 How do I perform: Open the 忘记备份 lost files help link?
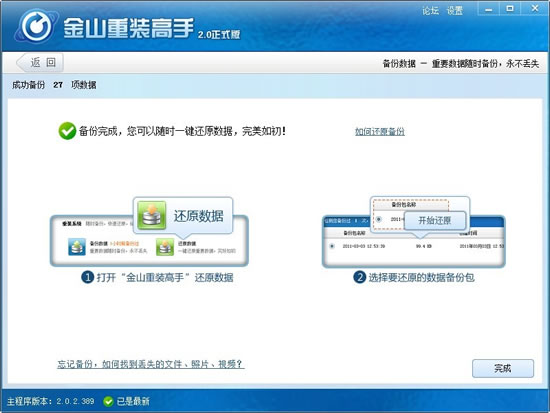pos(150,364)
